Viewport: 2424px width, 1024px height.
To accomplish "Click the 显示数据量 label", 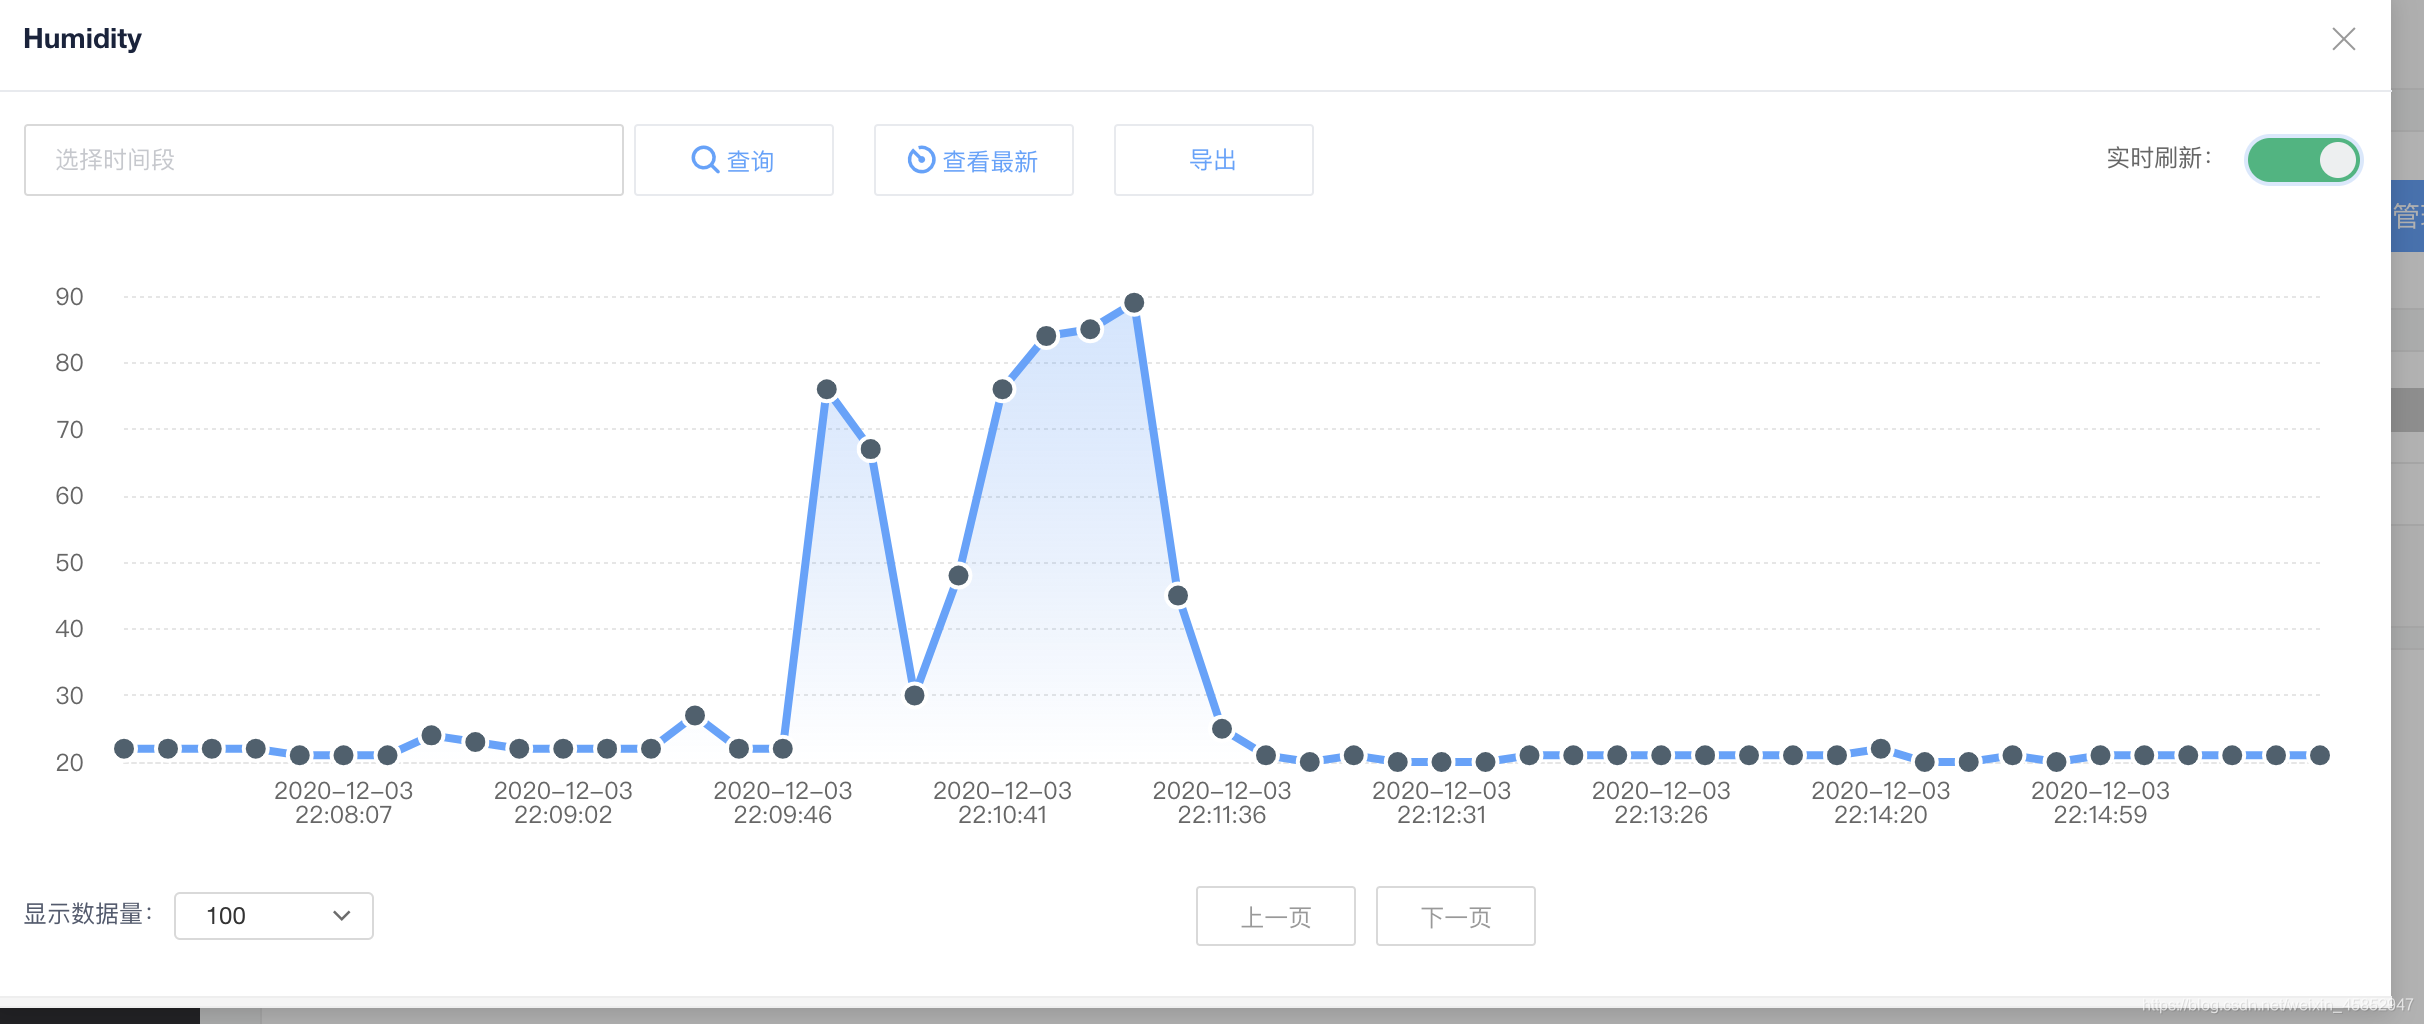I will (88, 914).
